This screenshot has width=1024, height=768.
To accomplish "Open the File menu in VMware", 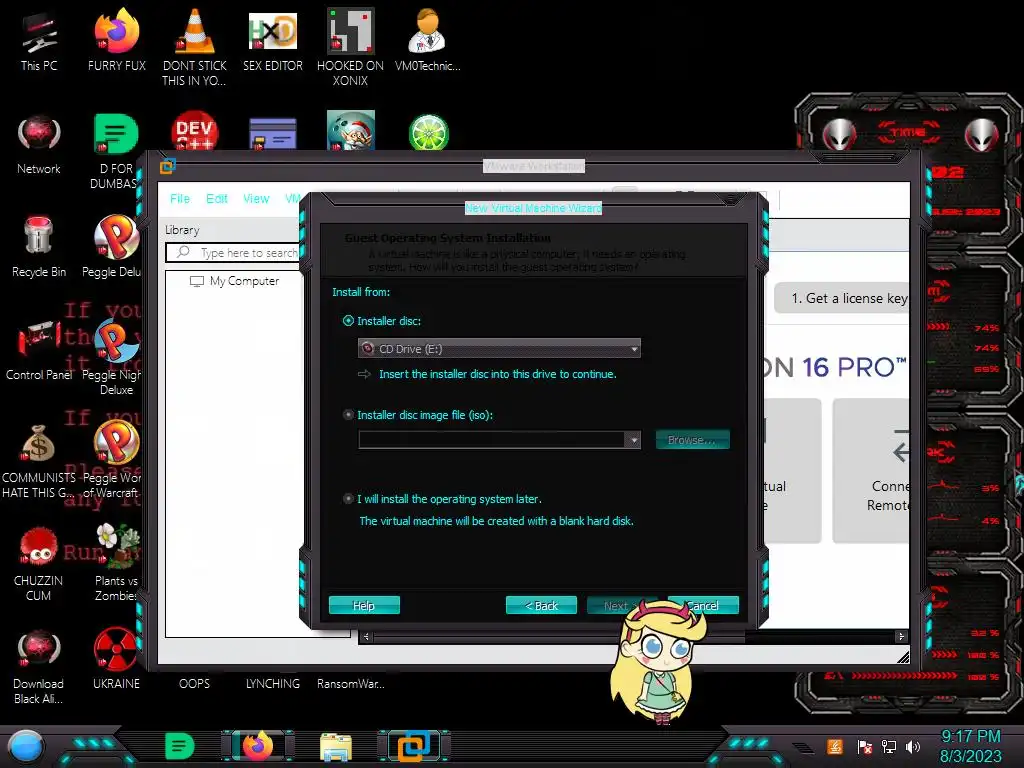I will tap(180, 199).
